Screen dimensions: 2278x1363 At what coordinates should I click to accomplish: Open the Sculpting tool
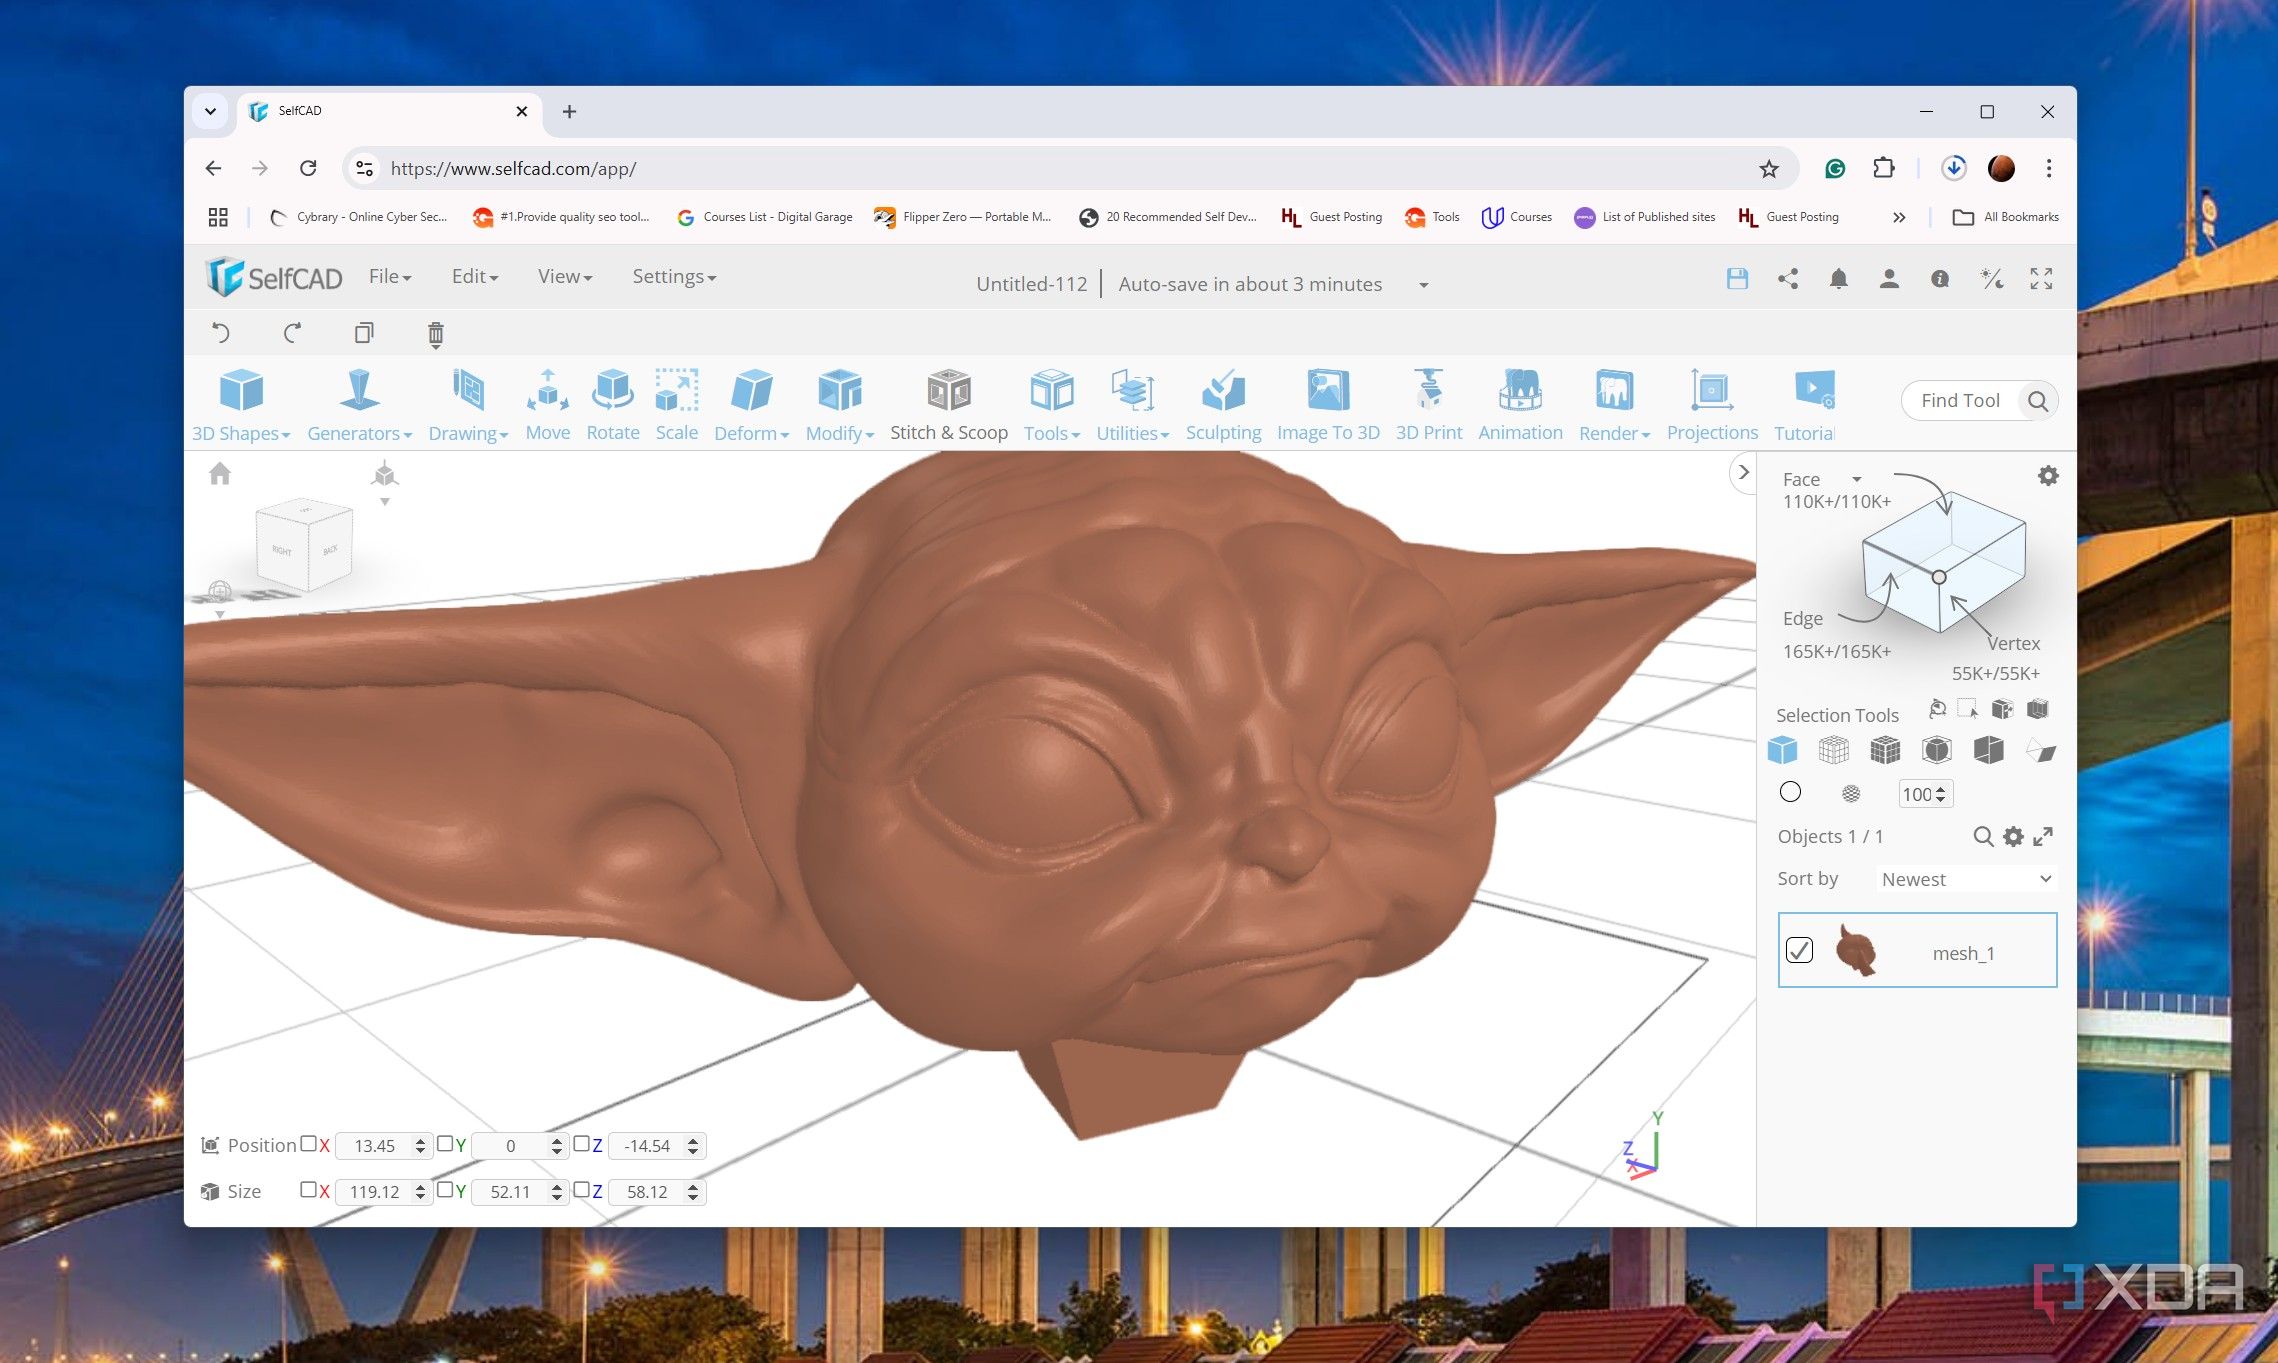pyautogui.click(x=1223, y=405)
